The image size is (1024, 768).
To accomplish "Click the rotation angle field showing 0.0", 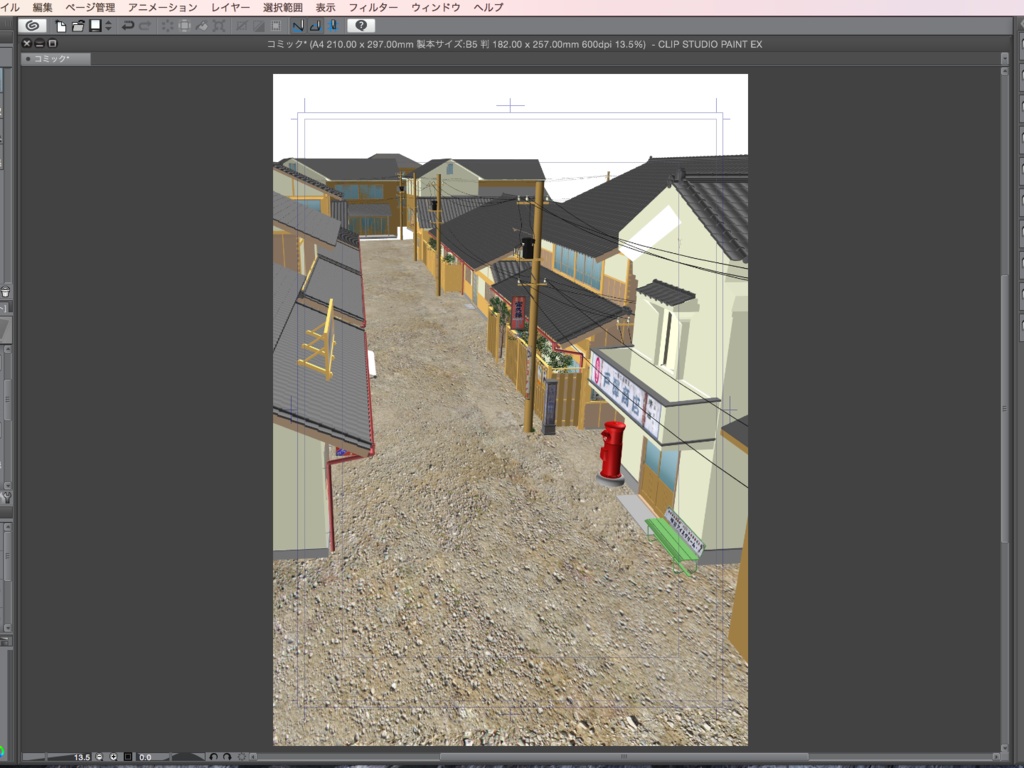I will click(x=148, y=755).
